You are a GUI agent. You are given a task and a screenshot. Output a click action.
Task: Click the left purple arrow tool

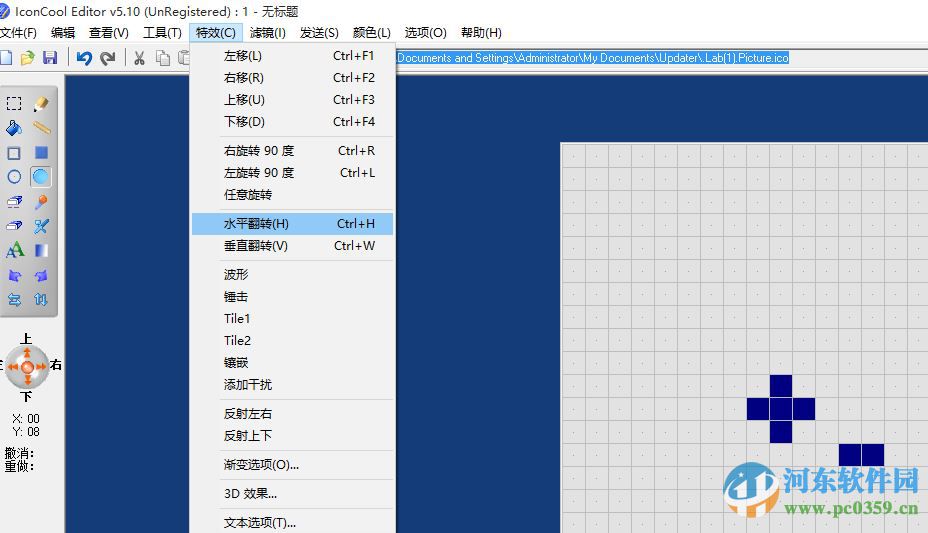(x=14, y=275)
